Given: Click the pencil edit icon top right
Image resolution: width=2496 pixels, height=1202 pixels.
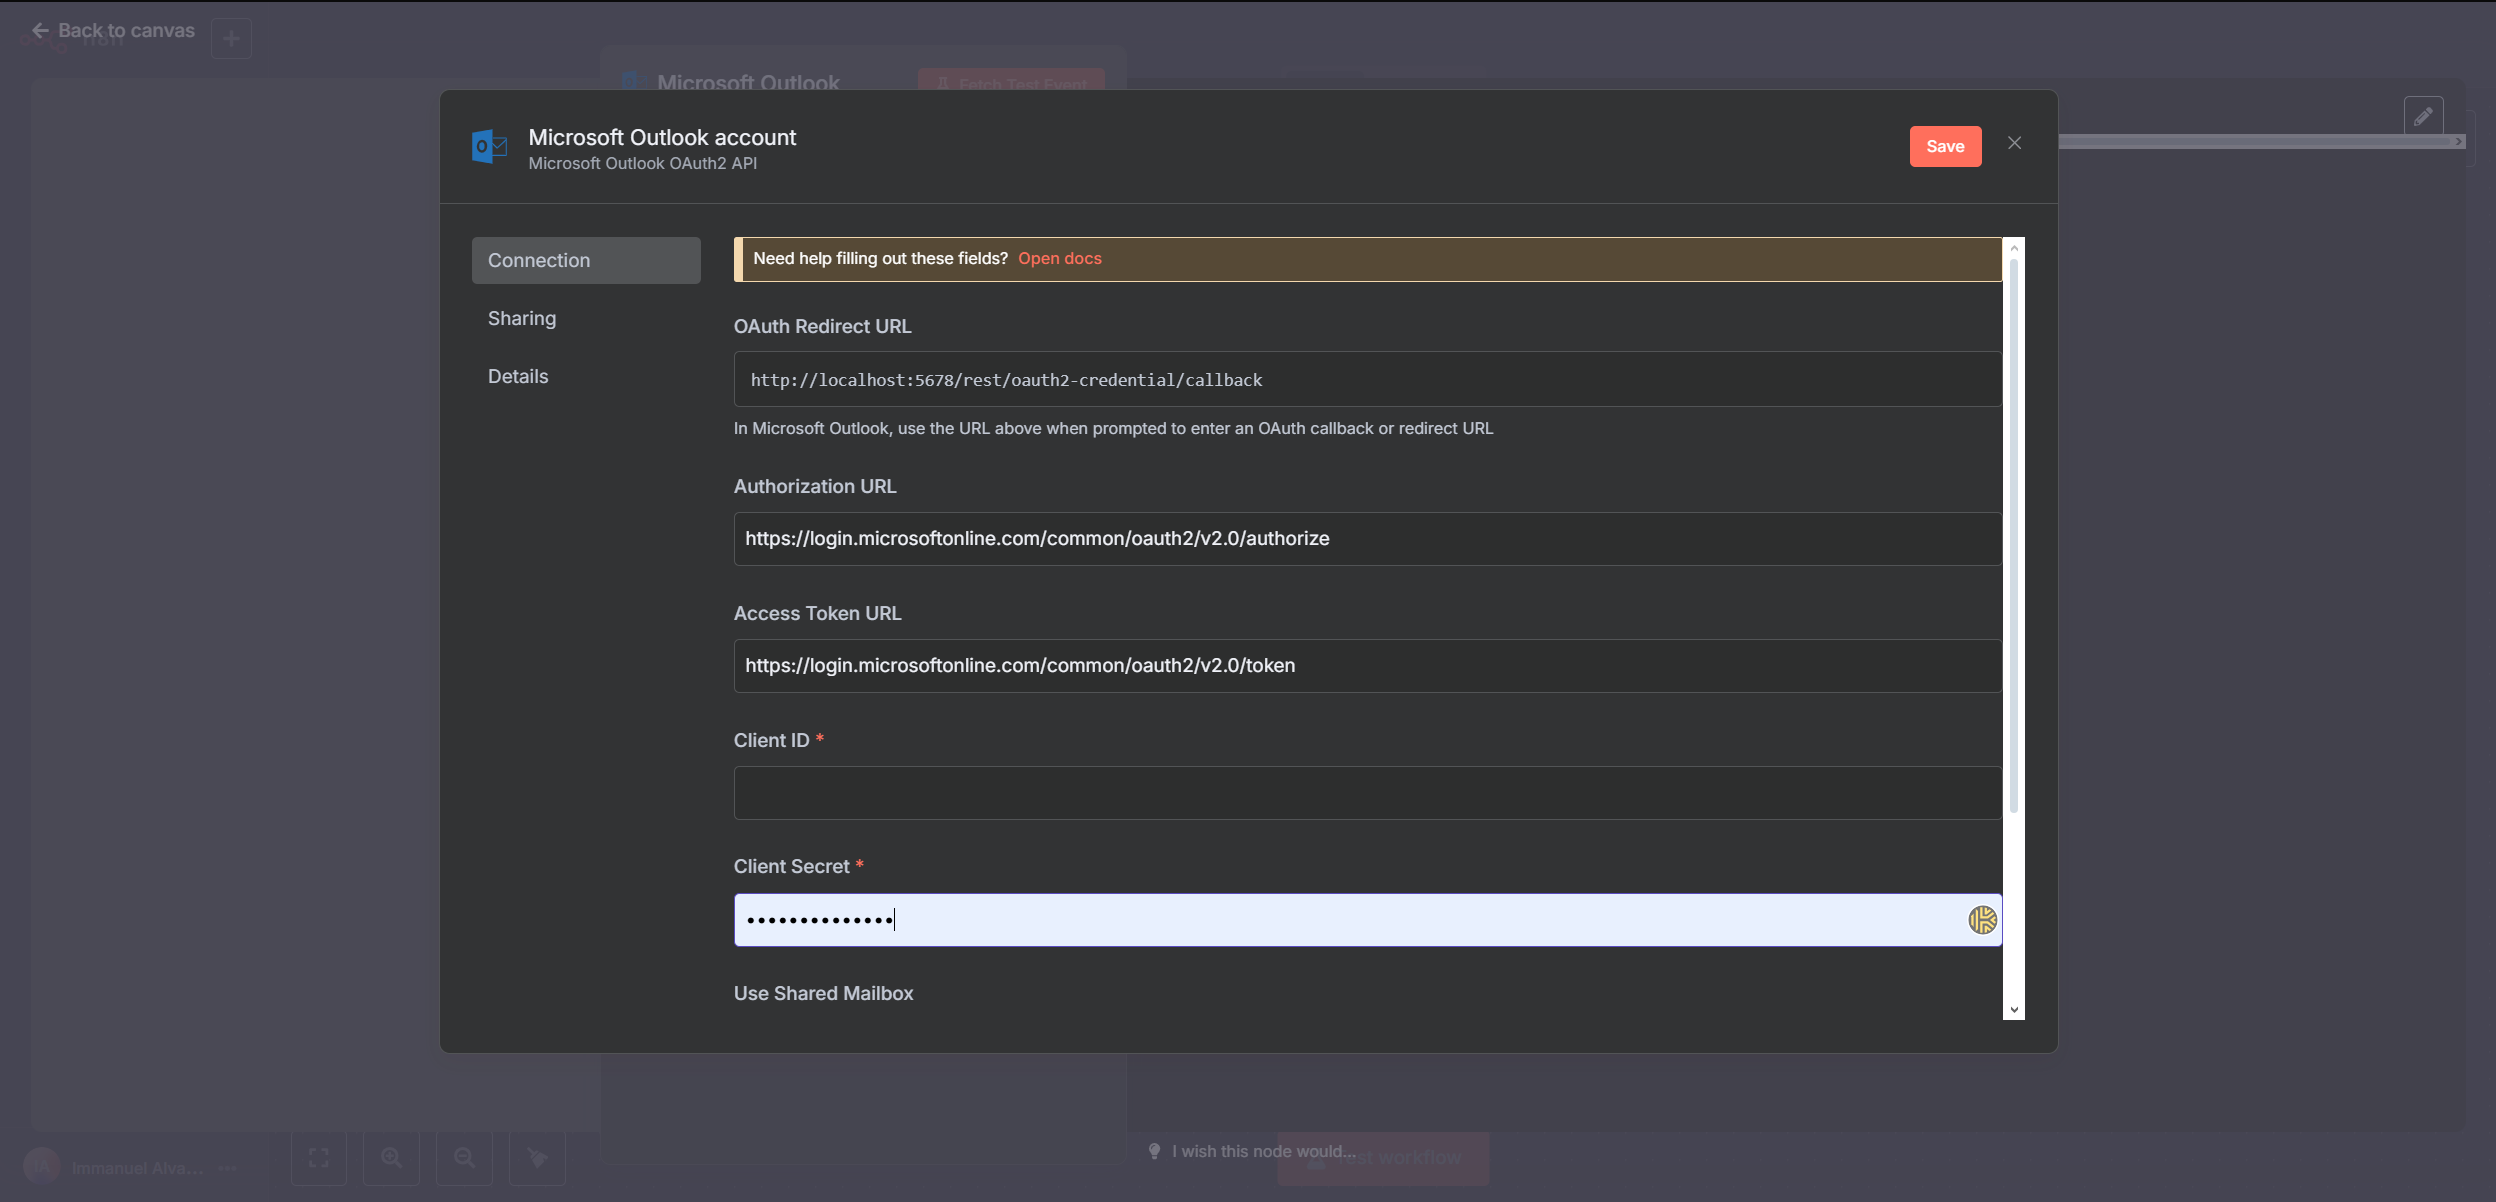Looking at the screenshot, I should click(2423, 117).
